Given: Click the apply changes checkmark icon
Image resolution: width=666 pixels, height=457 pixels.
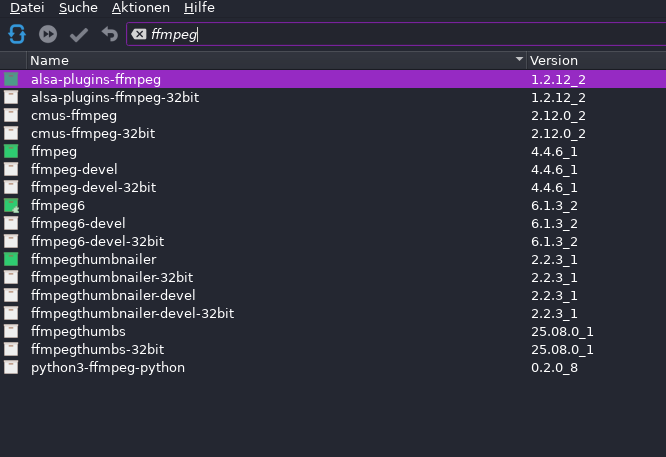Looking at the screenshot, I should 79,35.
